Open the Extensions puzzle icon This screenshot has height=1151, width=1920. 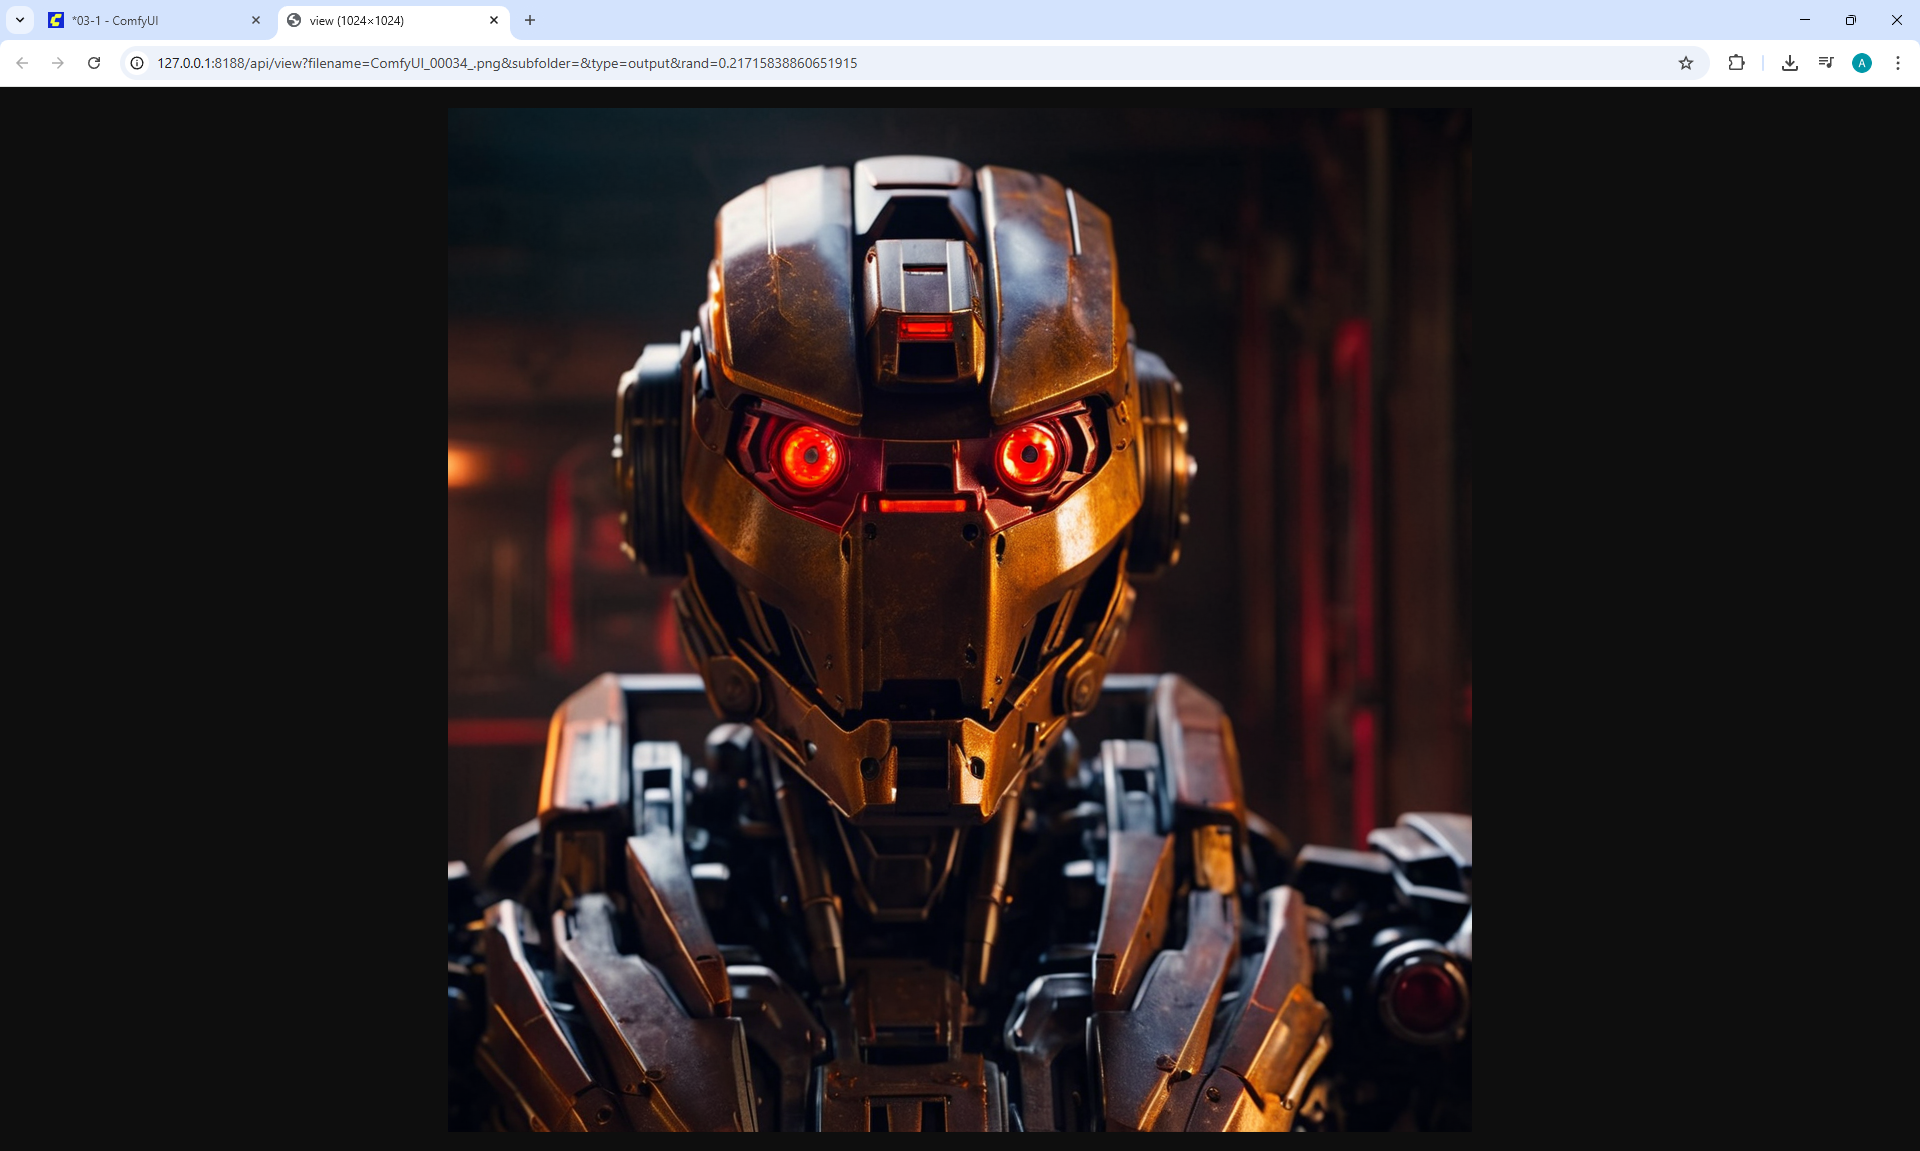[1736, 63]
